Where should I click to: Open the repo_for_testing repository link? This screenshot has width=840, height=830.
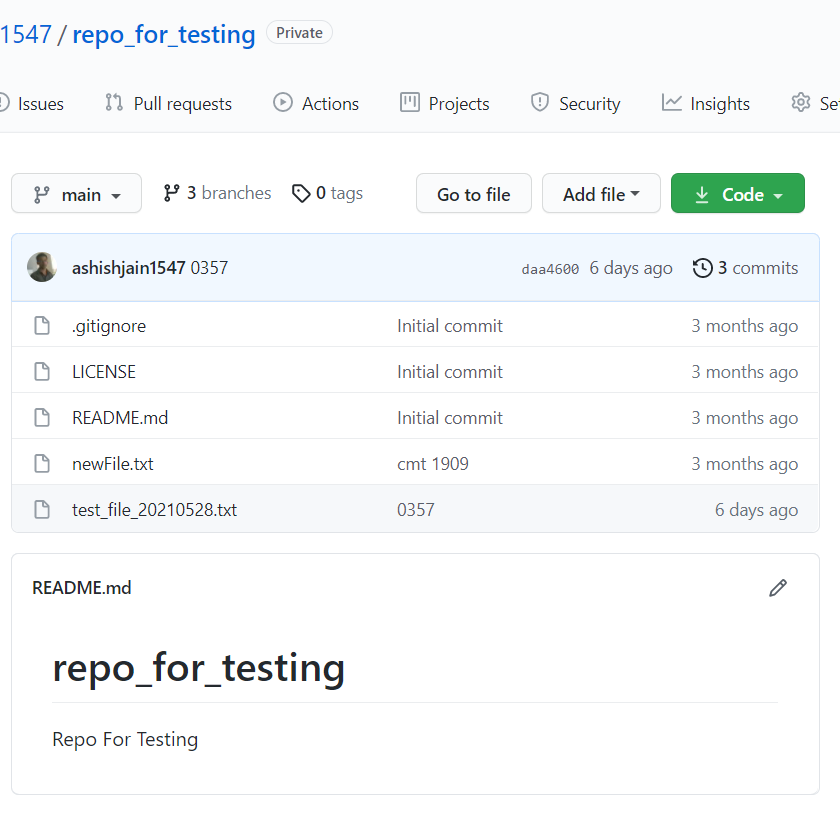[x=163, y=34]
